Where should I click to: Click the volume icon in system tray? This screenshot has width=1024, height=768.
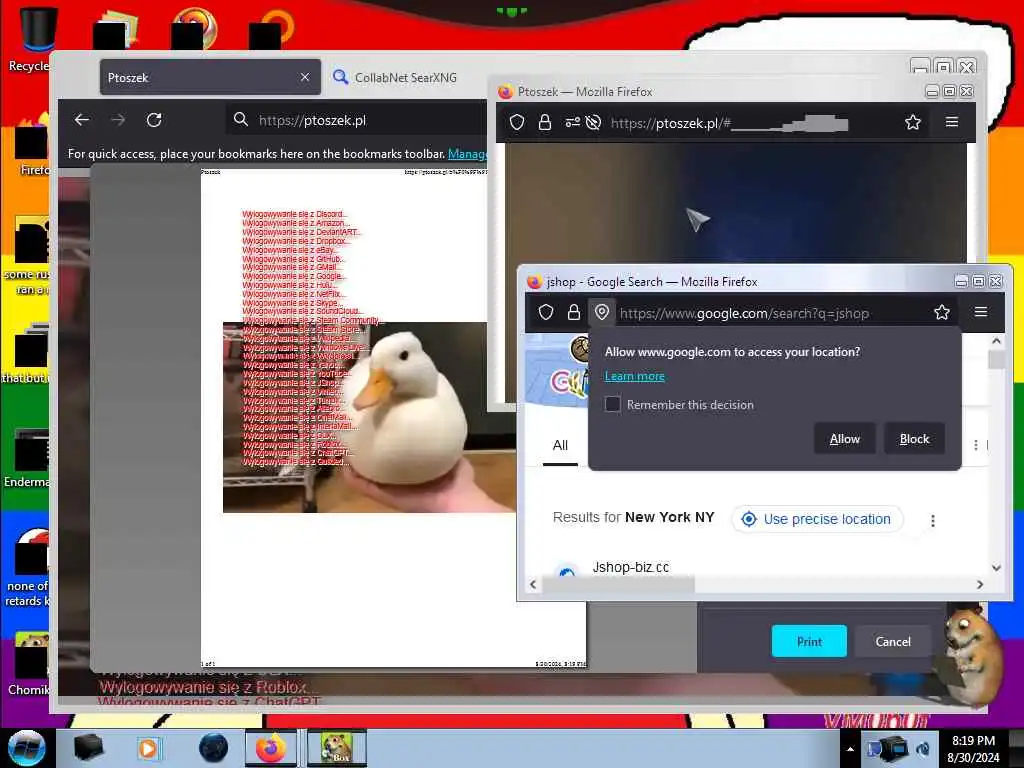pos(923,749)
